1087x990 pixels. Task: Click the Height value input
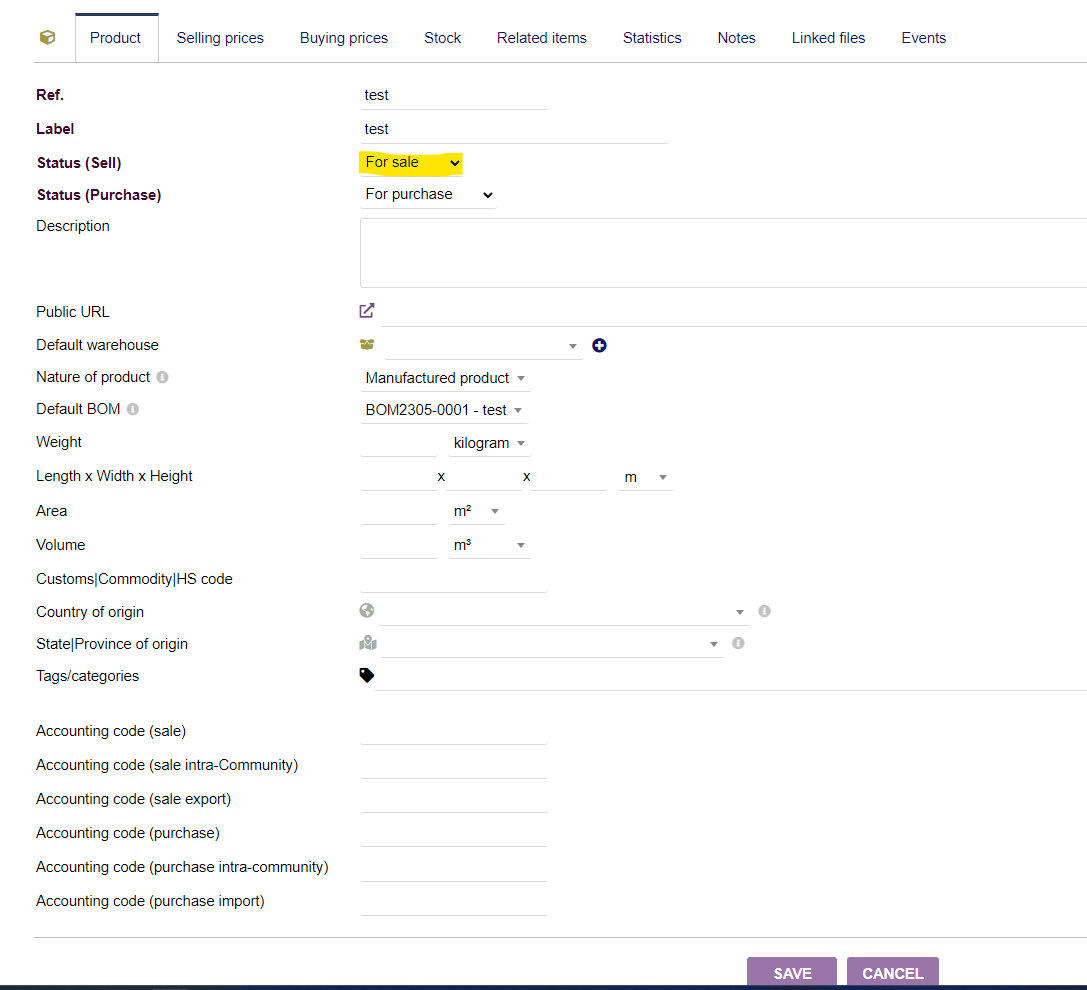[x=569, y=477]
